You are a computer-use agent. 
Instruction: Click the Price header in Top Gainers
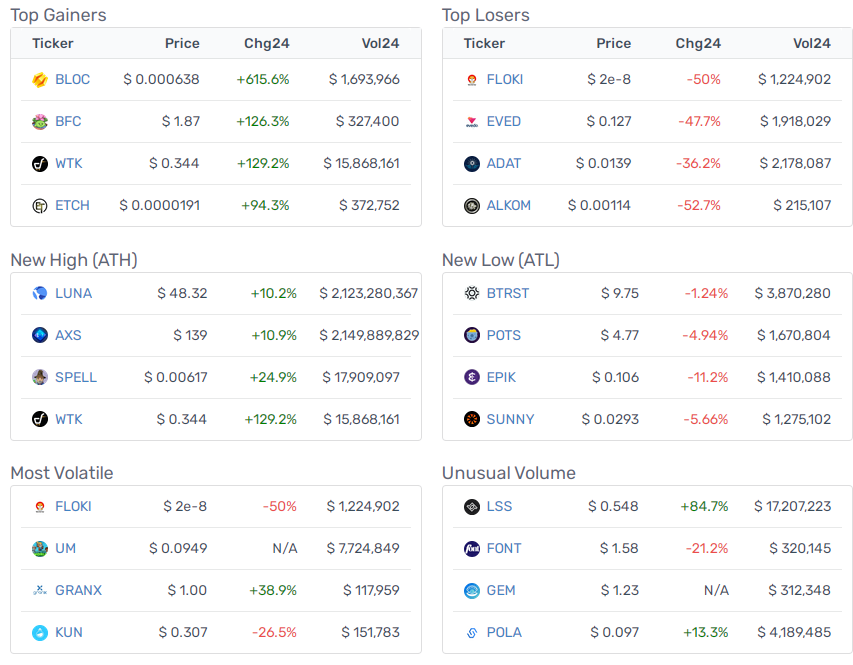pyautogui.click(x=182, y=44)
